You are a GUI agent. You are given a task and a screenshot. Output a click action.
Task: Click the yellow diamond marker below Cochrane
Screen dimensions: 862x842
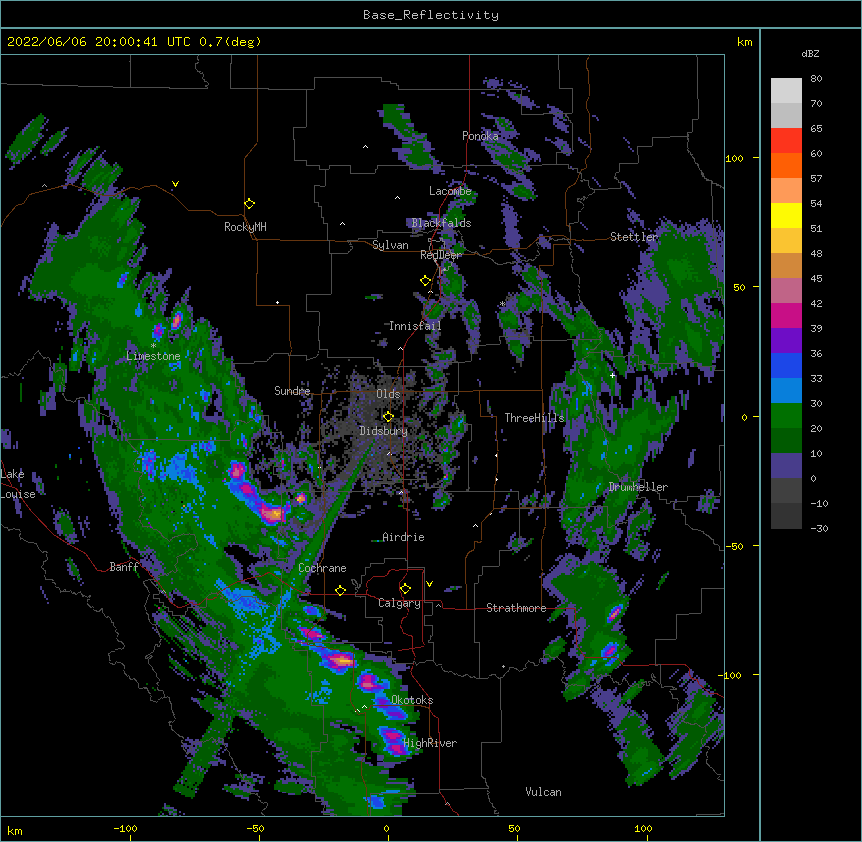click(340, 590)
